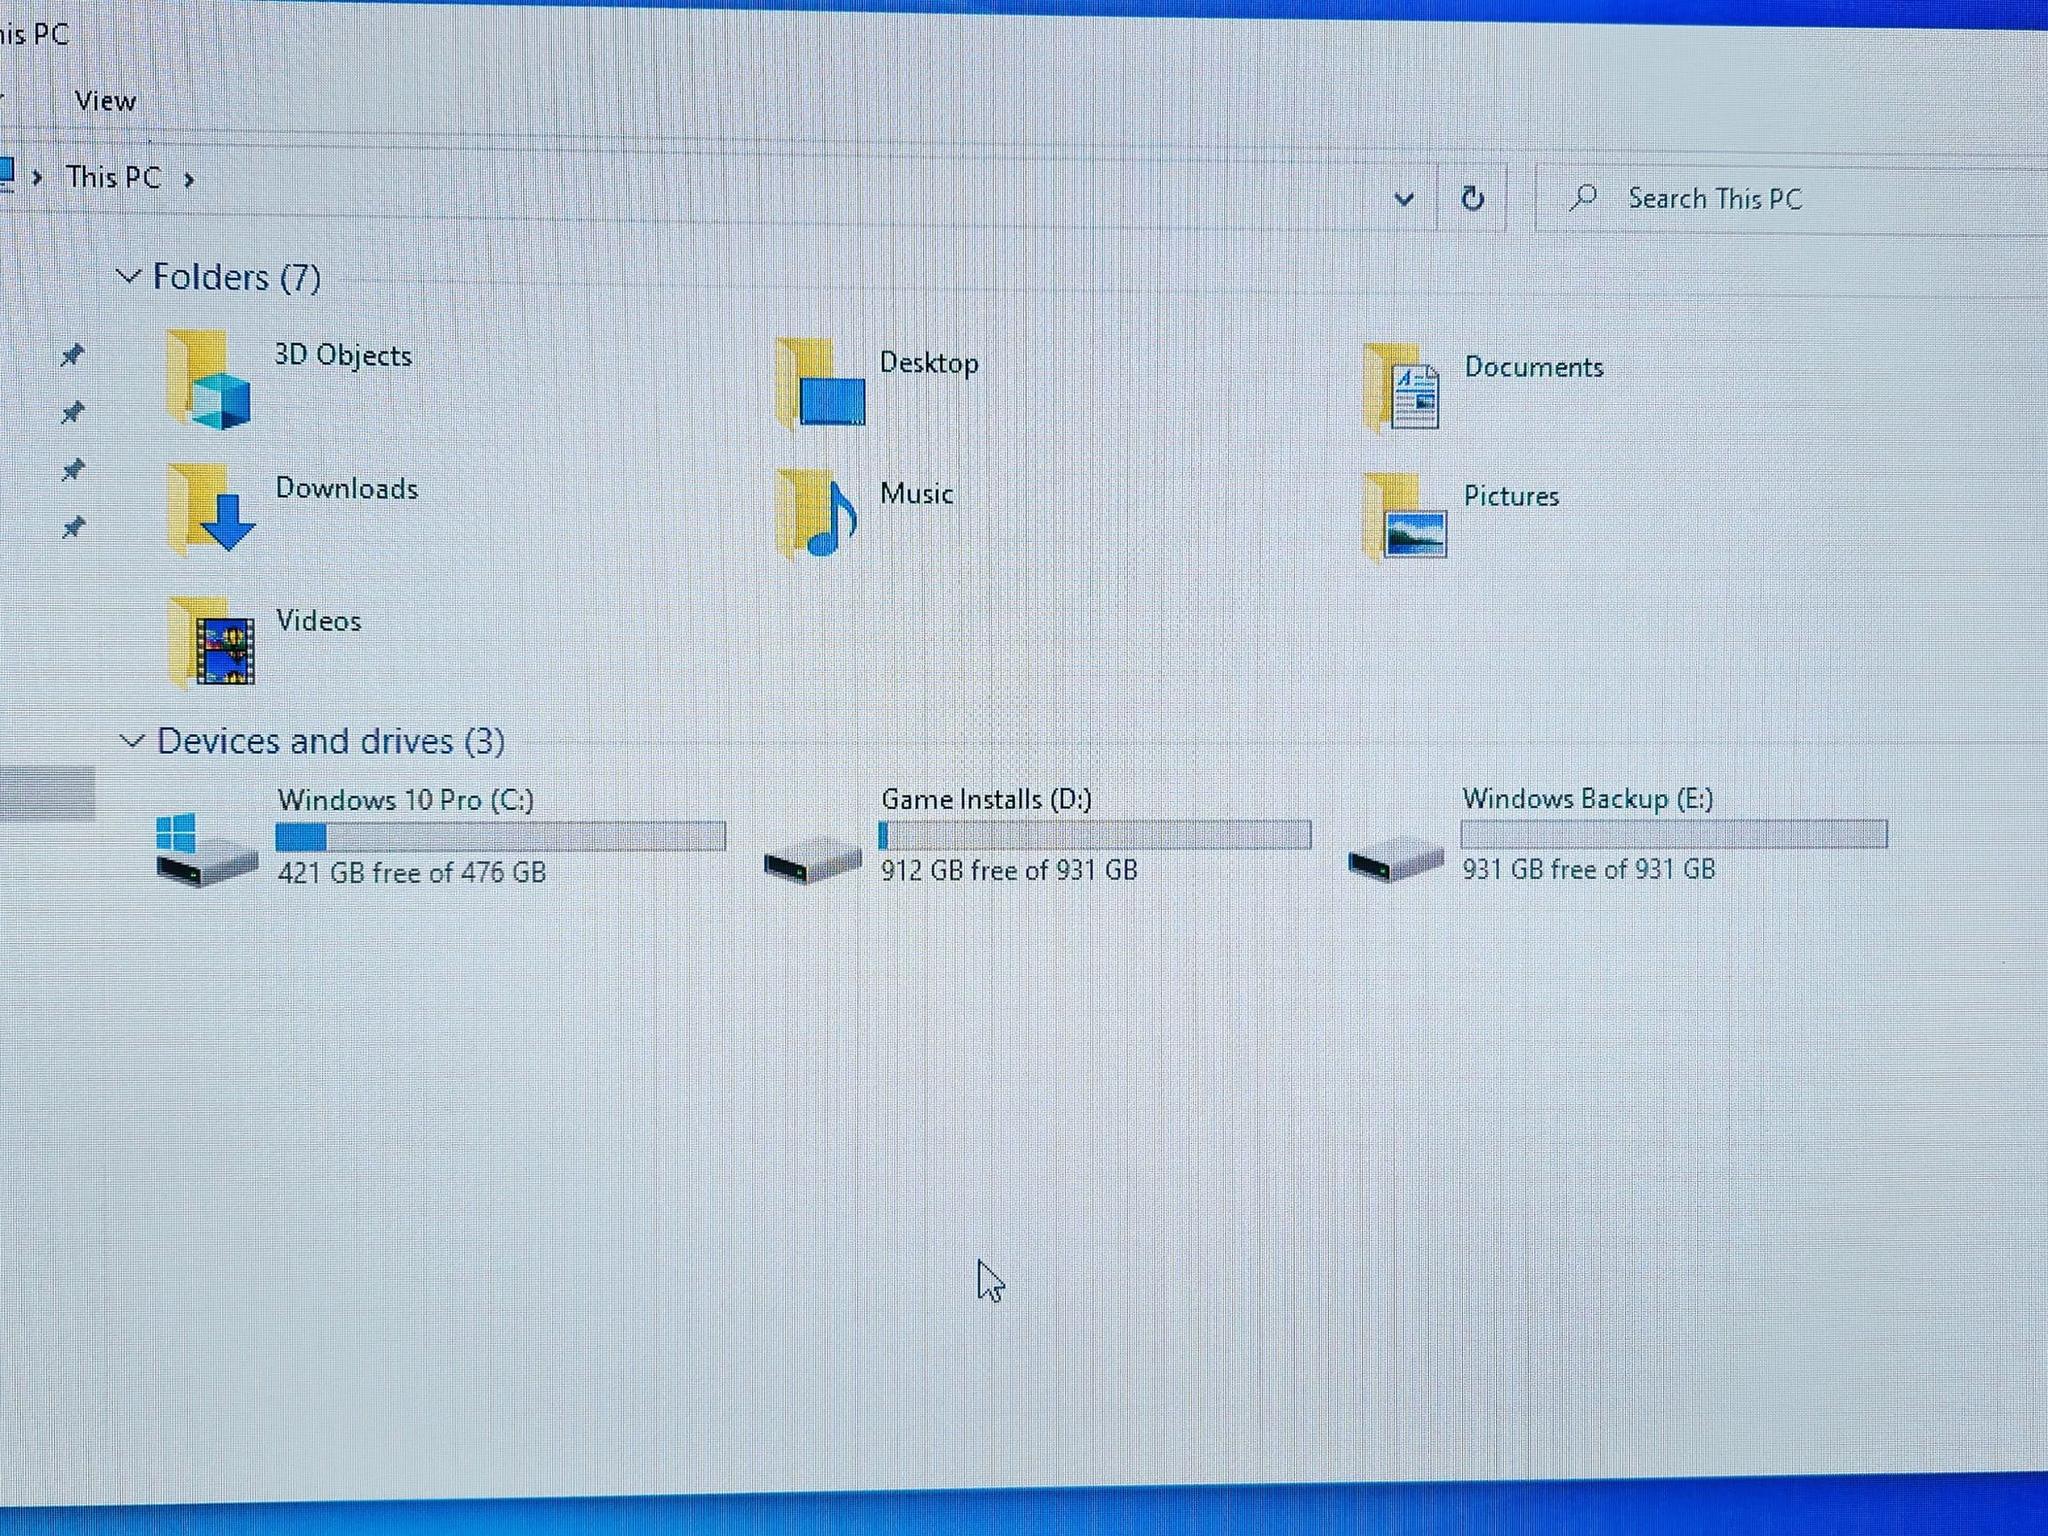The image size is (2048, 1536).
Task: Select the Windows Backup (E:) drive icon
Action: click(1396, 859)
